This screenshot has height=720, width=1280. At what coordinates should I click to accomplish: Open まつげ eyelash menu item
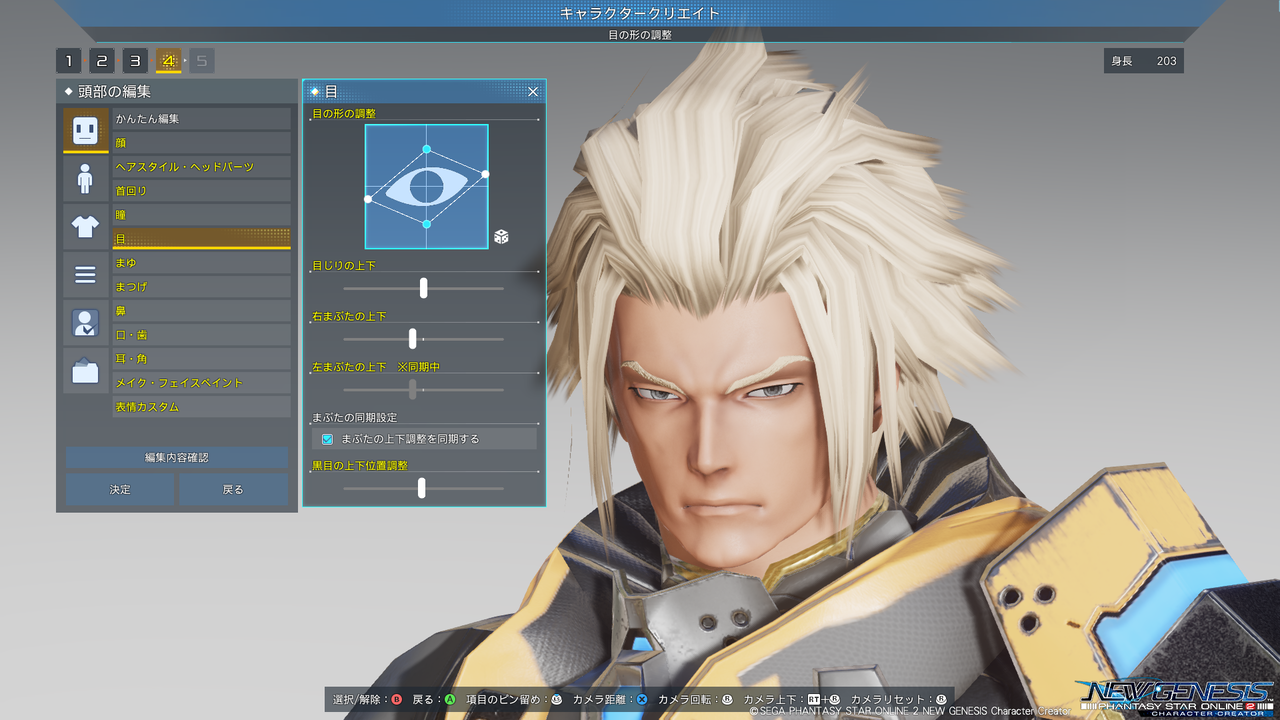tap(202, 287)
